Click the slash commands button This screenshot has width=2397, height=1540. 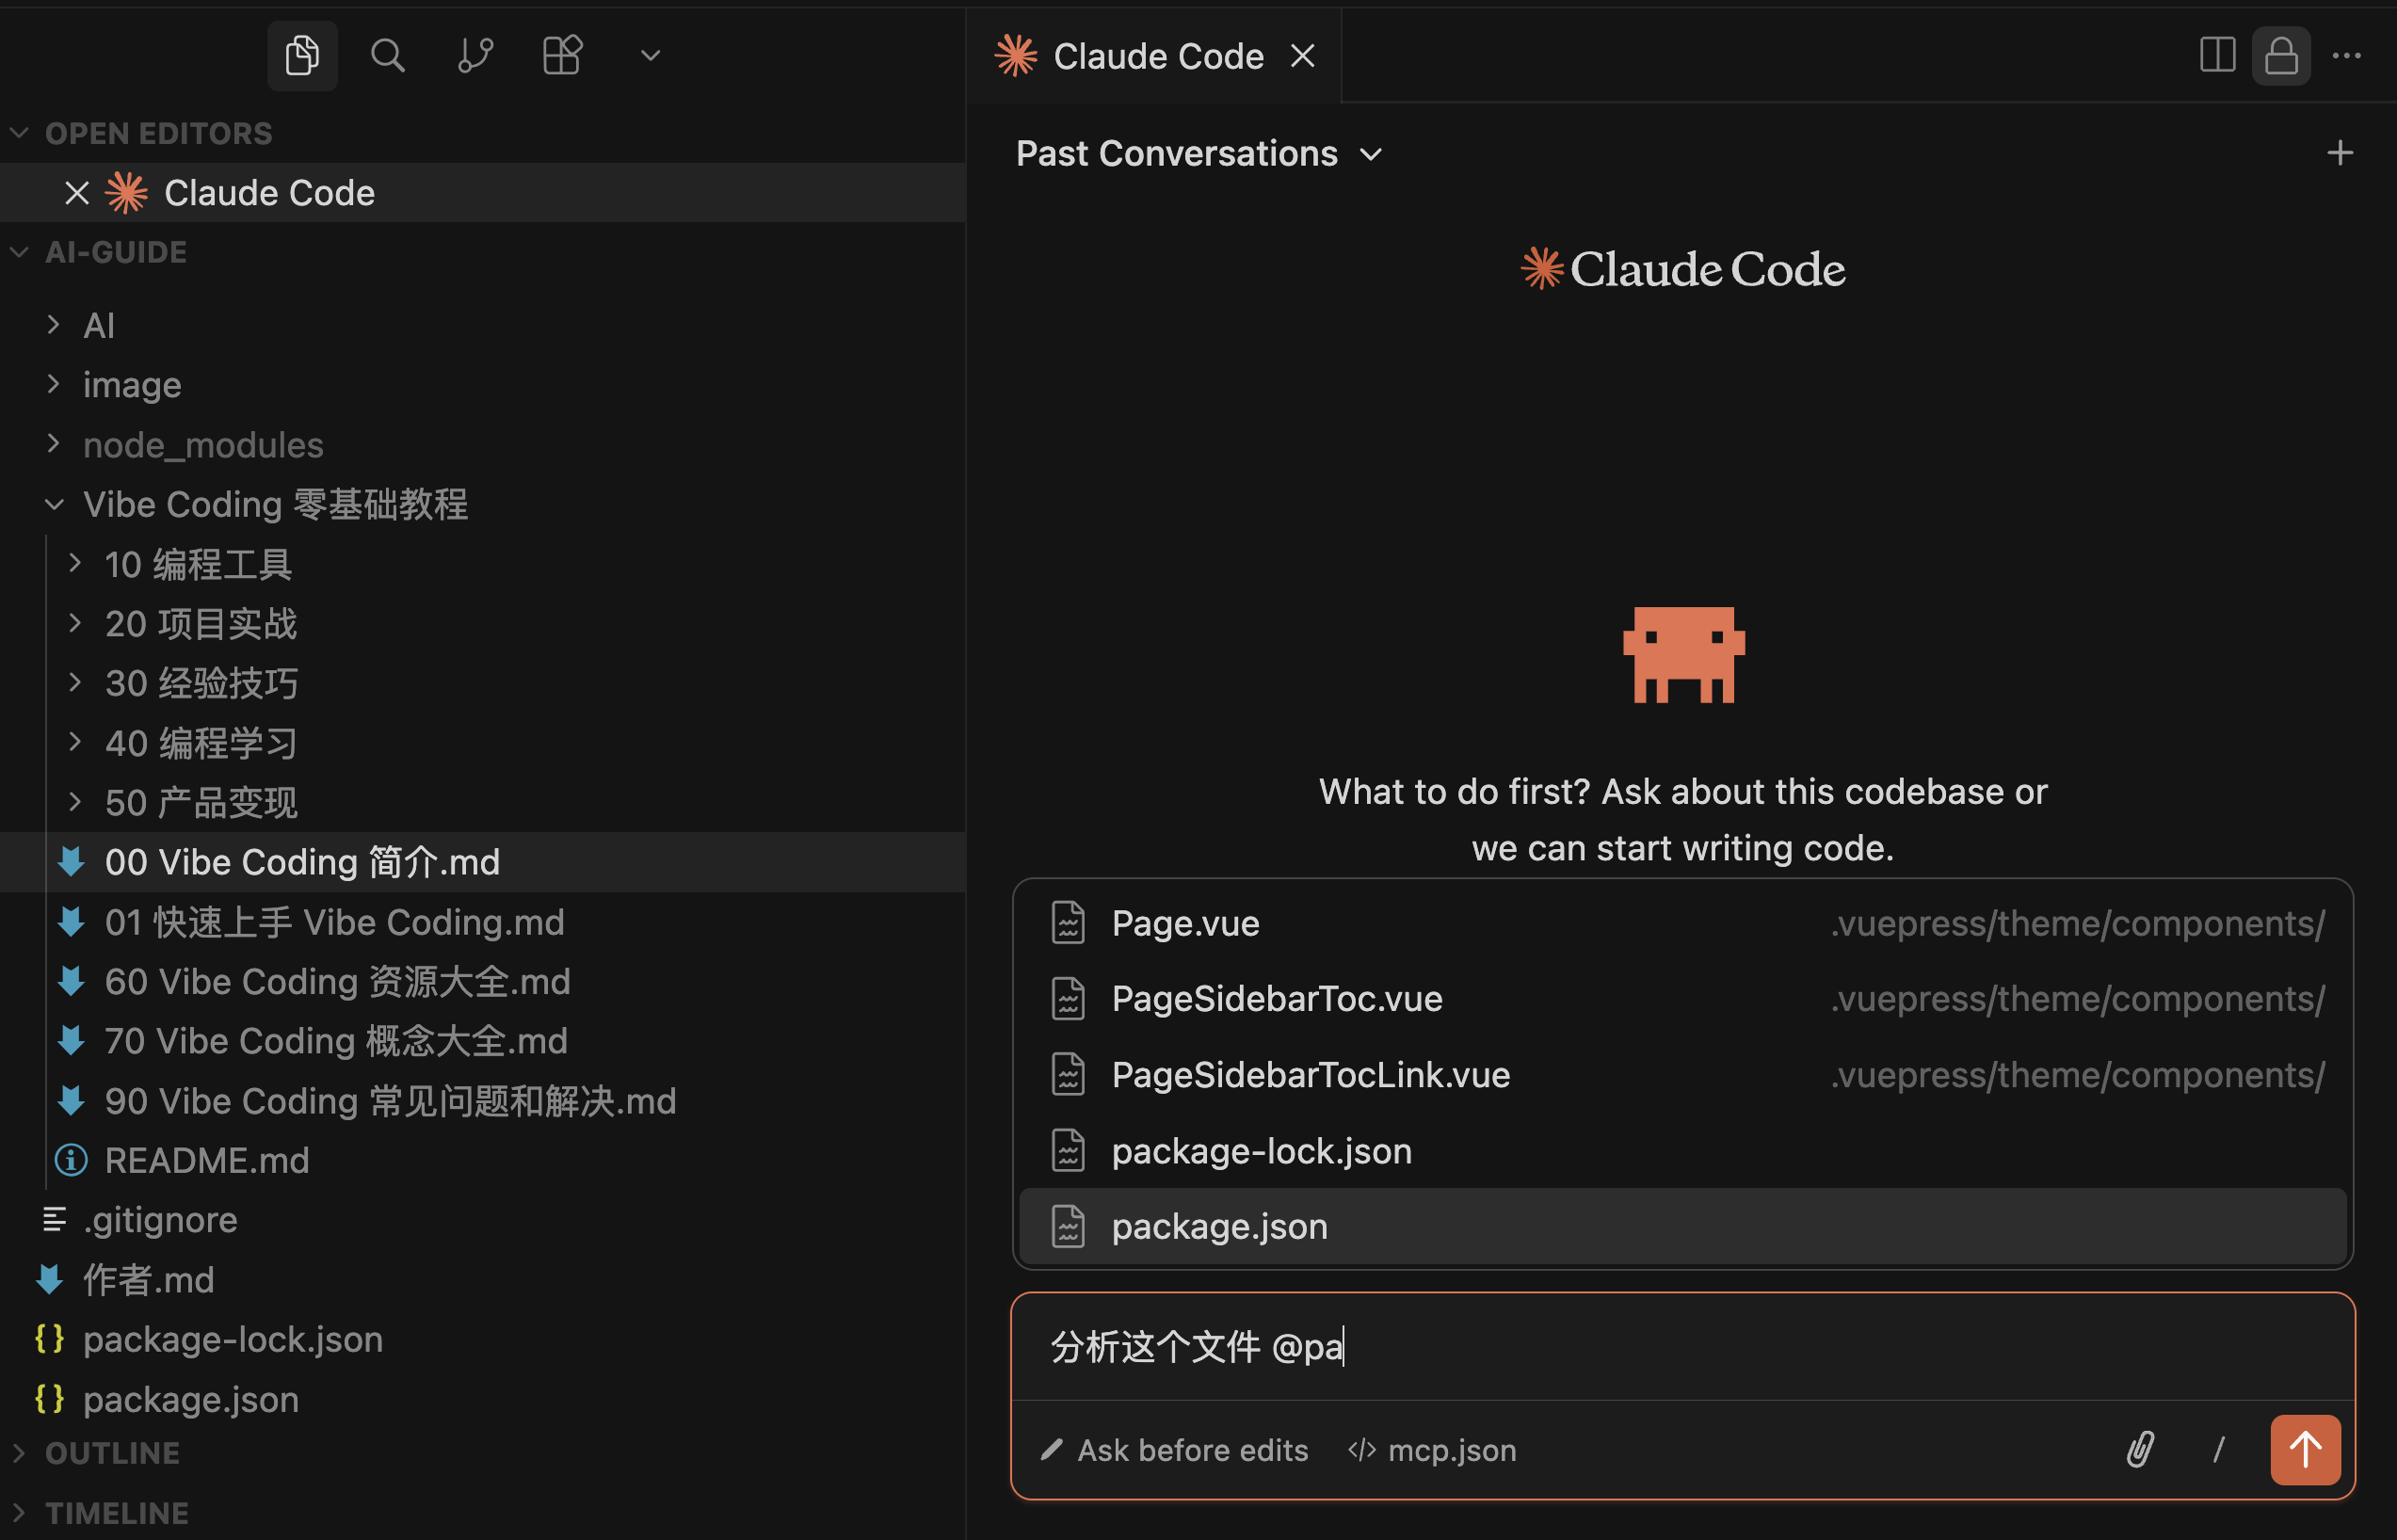(2218, 1449)
